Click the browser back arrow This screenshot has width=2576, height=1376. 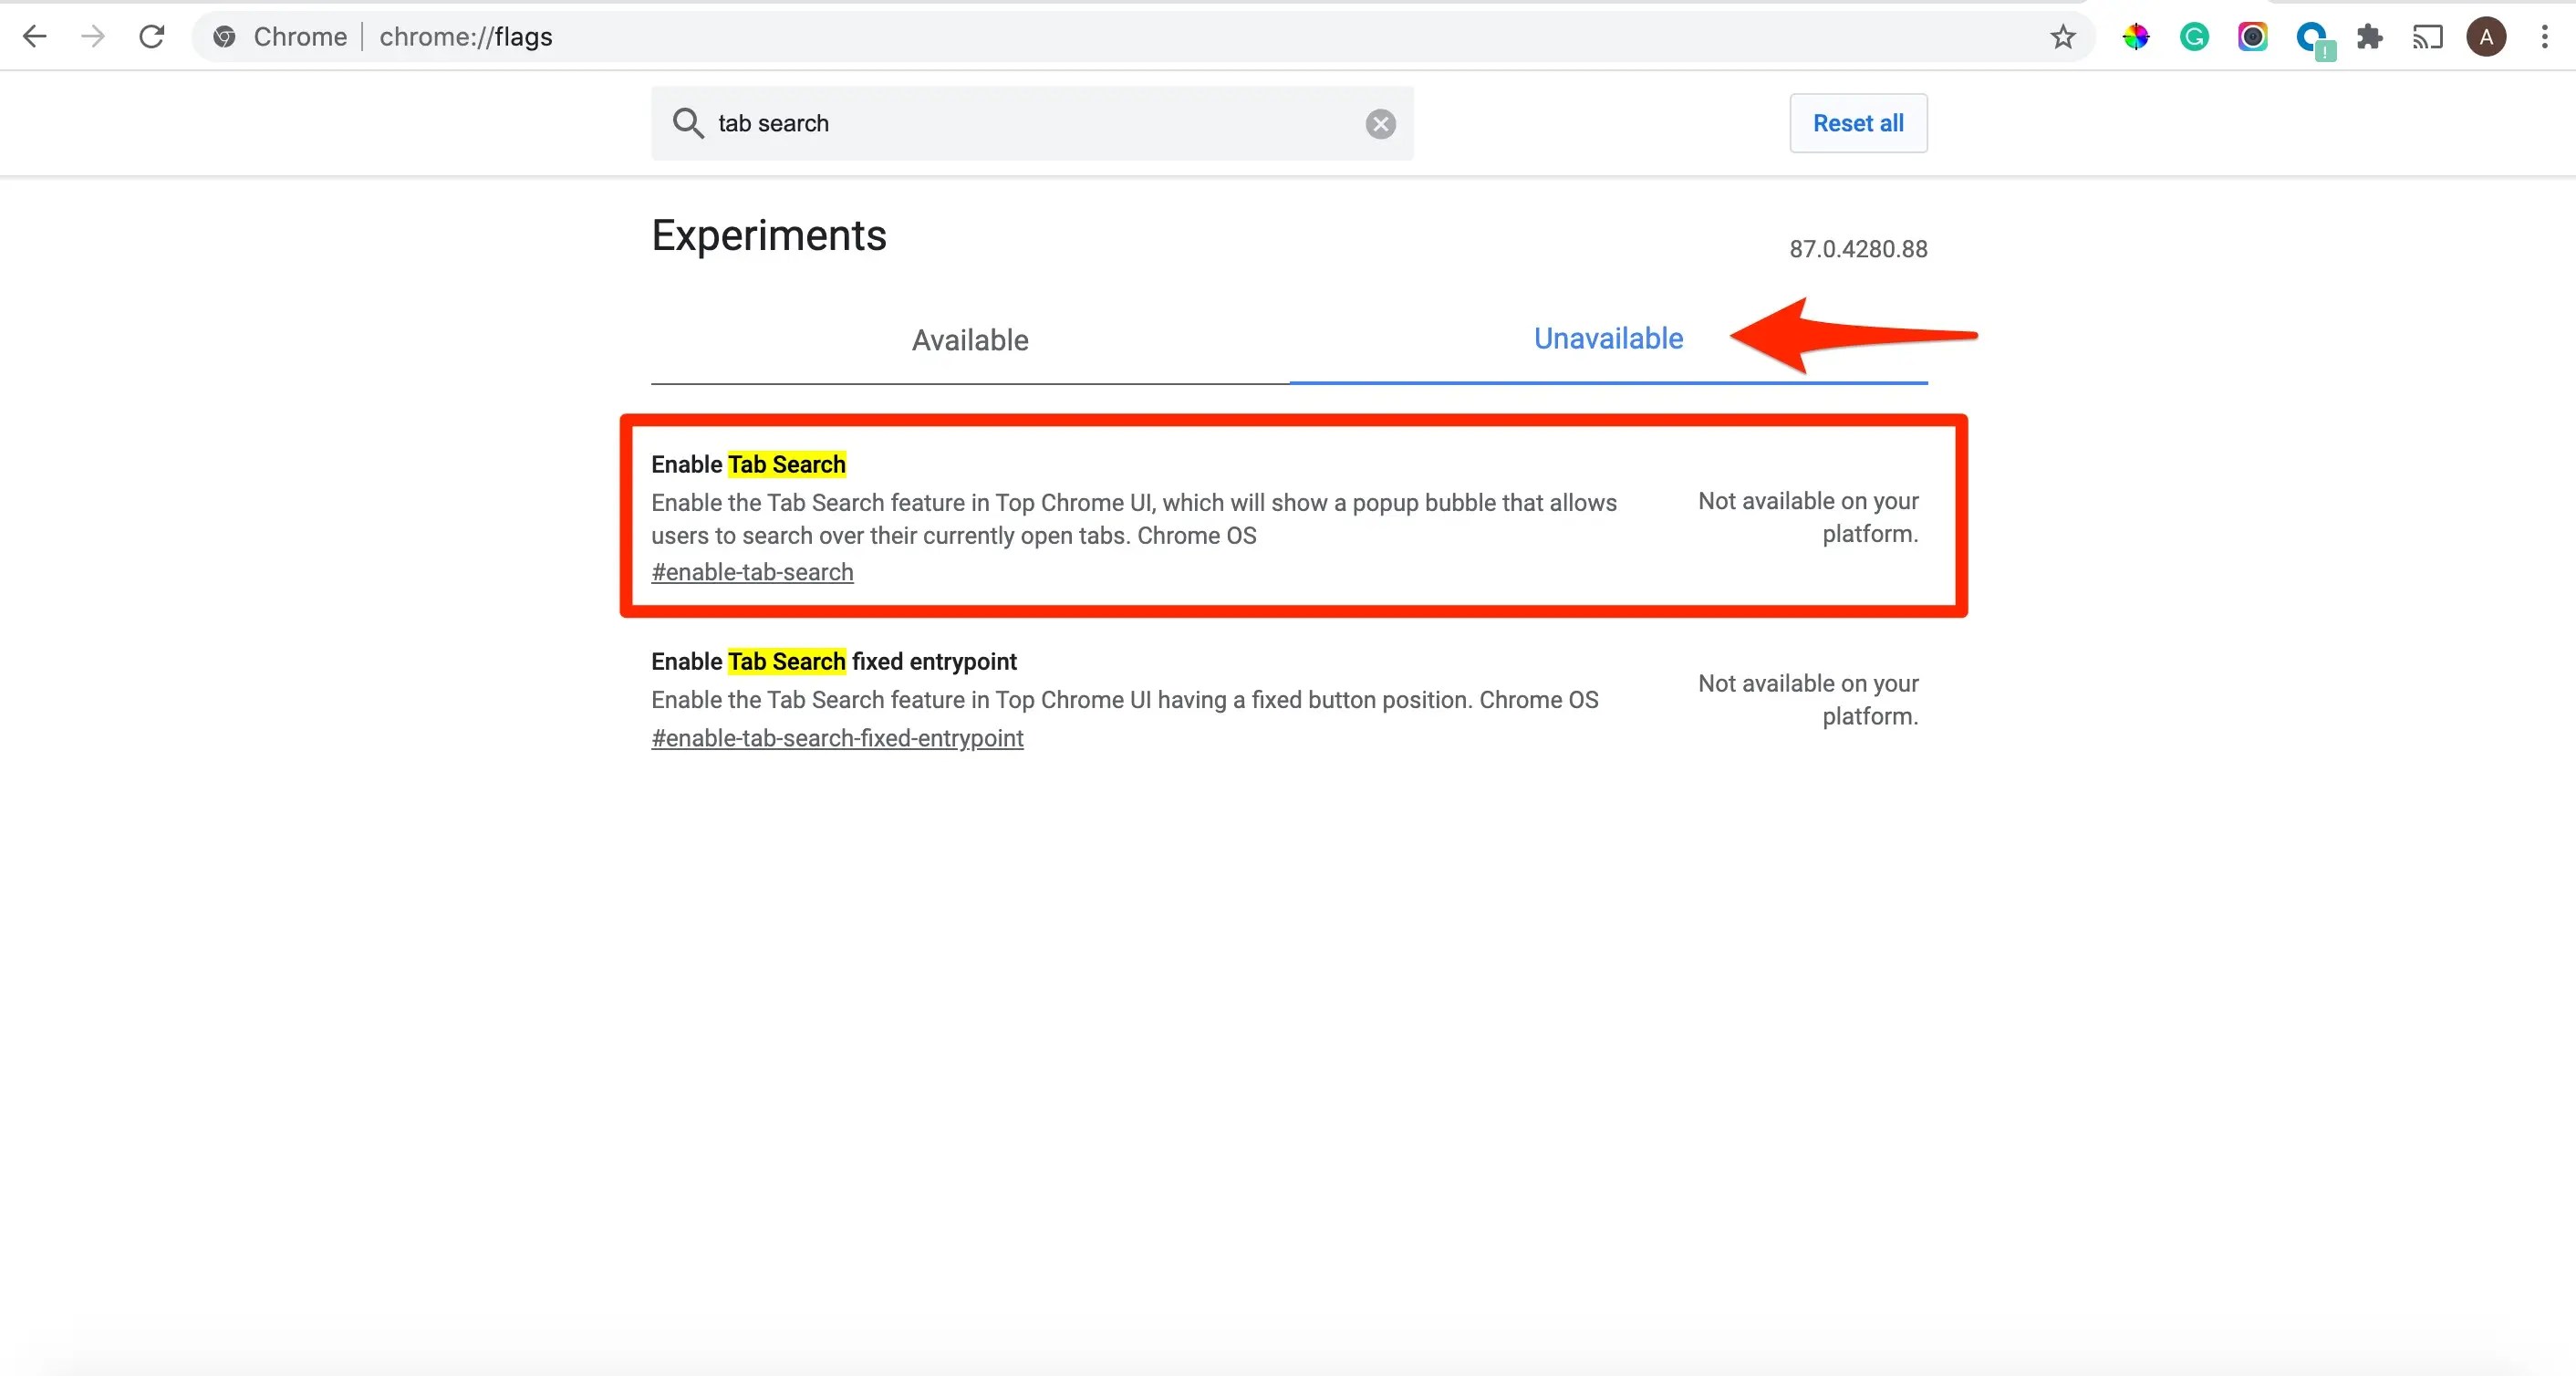[x=34, y=37]
